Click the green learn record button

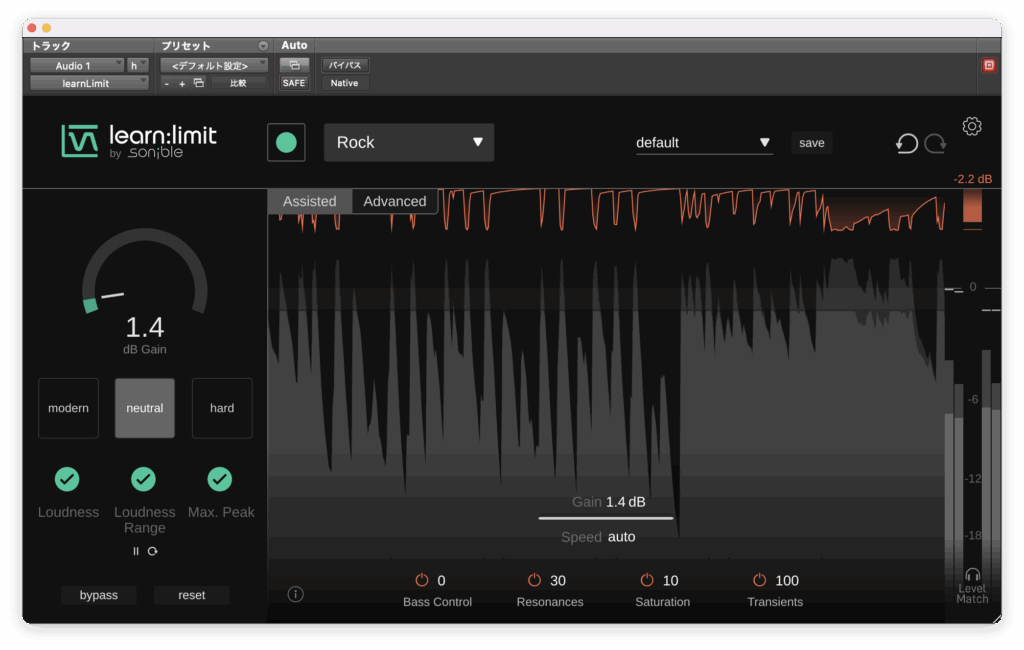tap(286, 142)
